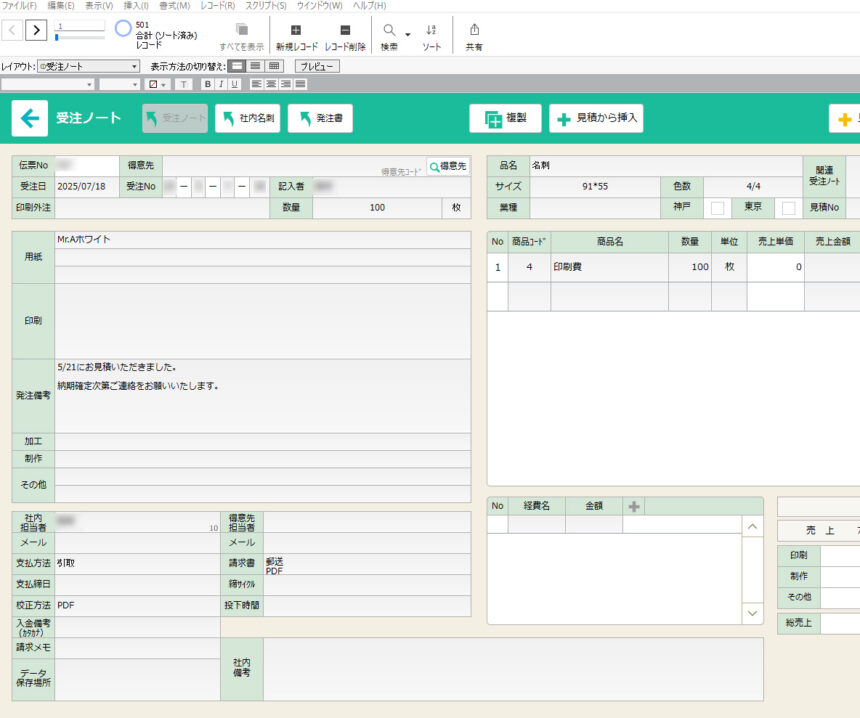
Task: Click the white back arrow button
Action: point(30,118)
